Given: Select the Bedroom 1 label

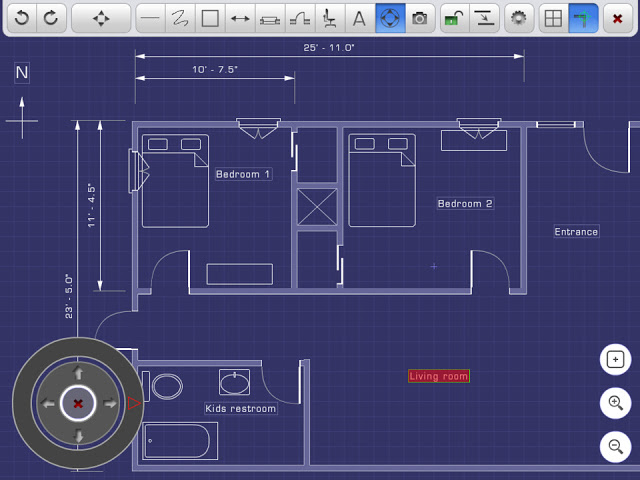Looking at the screenshot, I should point(243,174).
